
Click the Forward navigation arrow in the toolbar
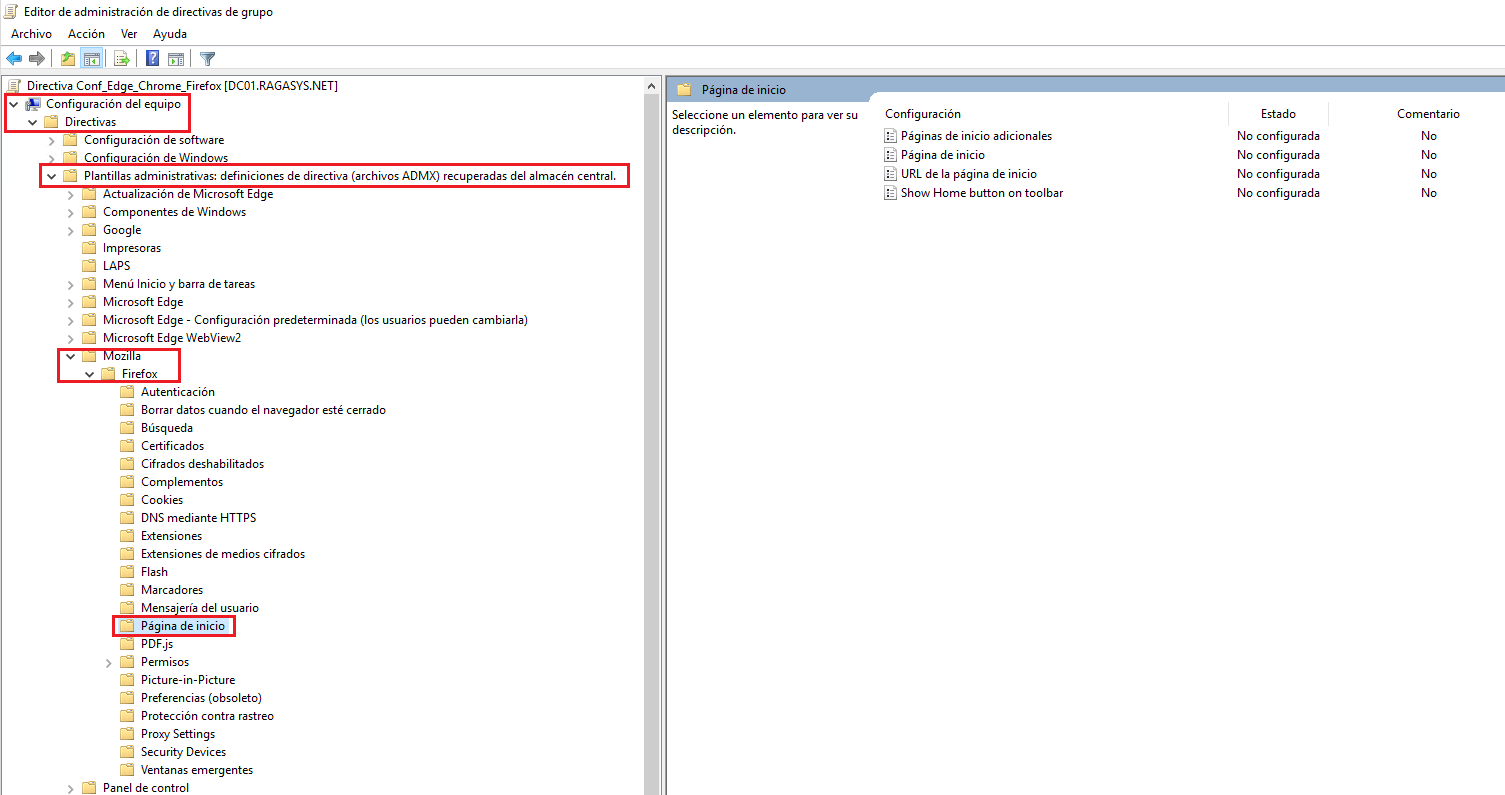(x=37, y=58)
